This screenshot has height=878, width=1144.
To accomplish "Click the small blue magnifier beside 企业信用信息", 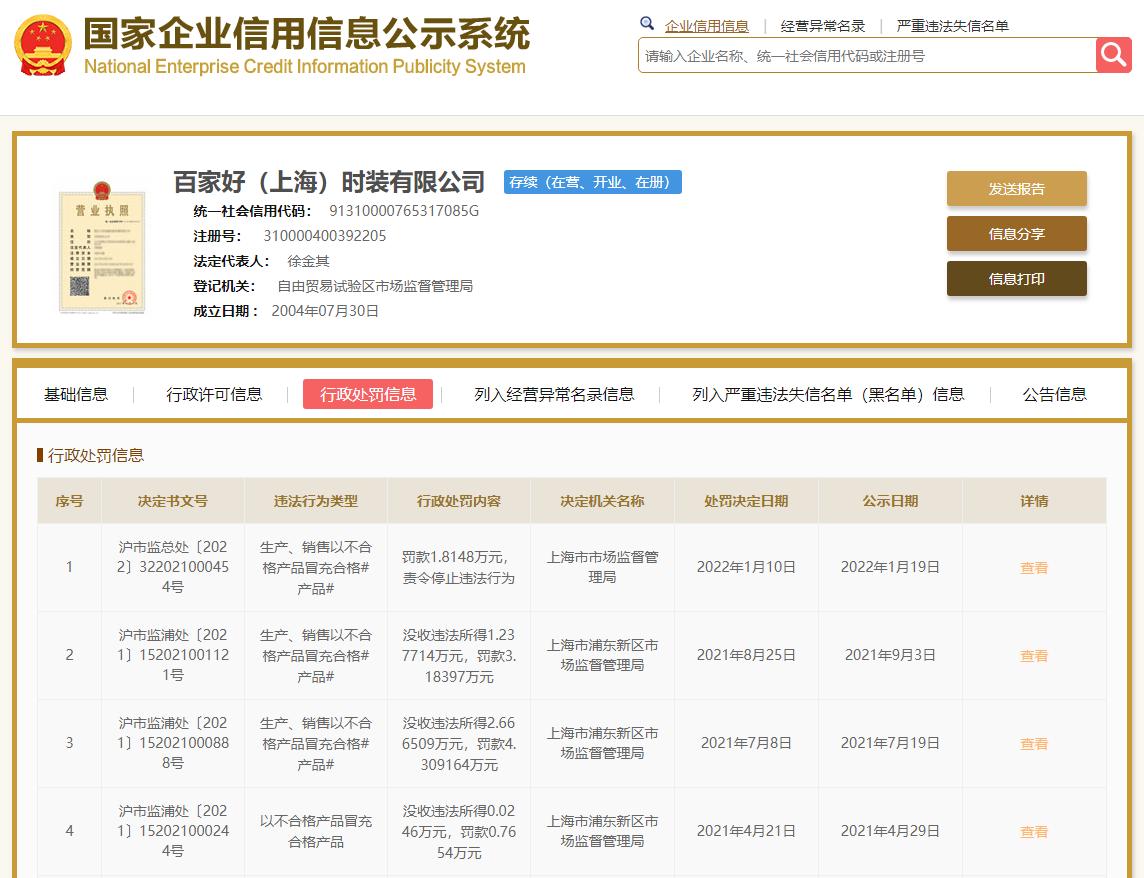I will (x=646, y=23).
